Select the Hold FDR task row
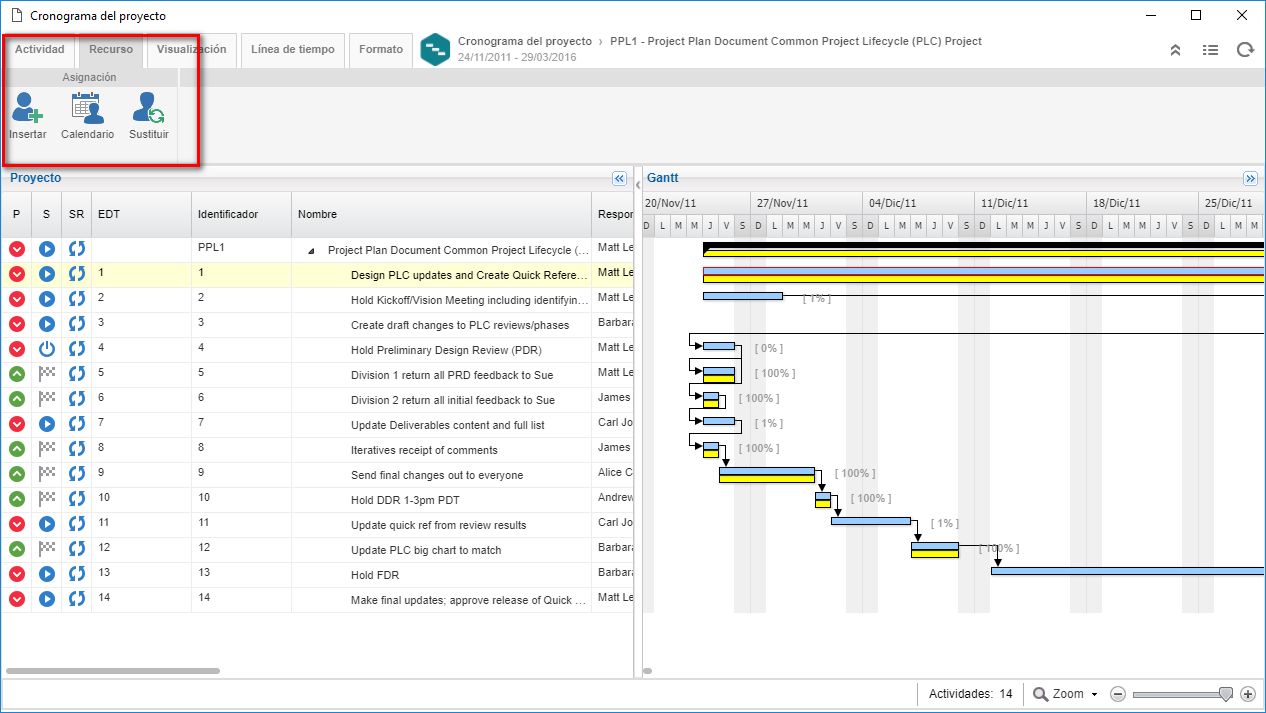 (x=317, y=575)
